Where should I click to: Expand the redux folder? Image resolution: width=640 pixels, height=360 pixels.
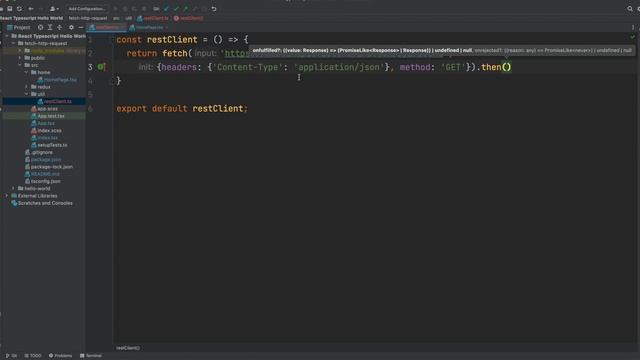click(27, 87)
